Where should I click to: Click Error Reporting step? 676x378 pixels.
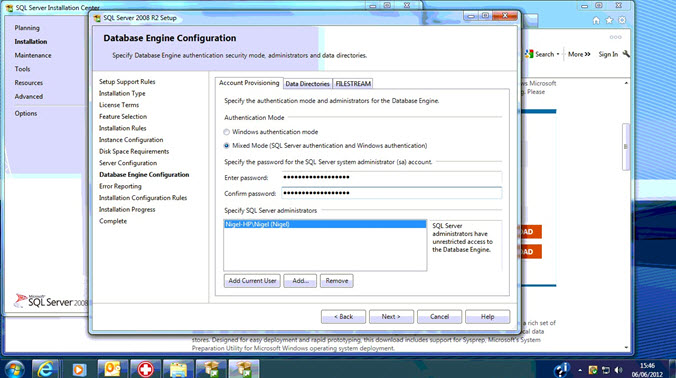120,186
